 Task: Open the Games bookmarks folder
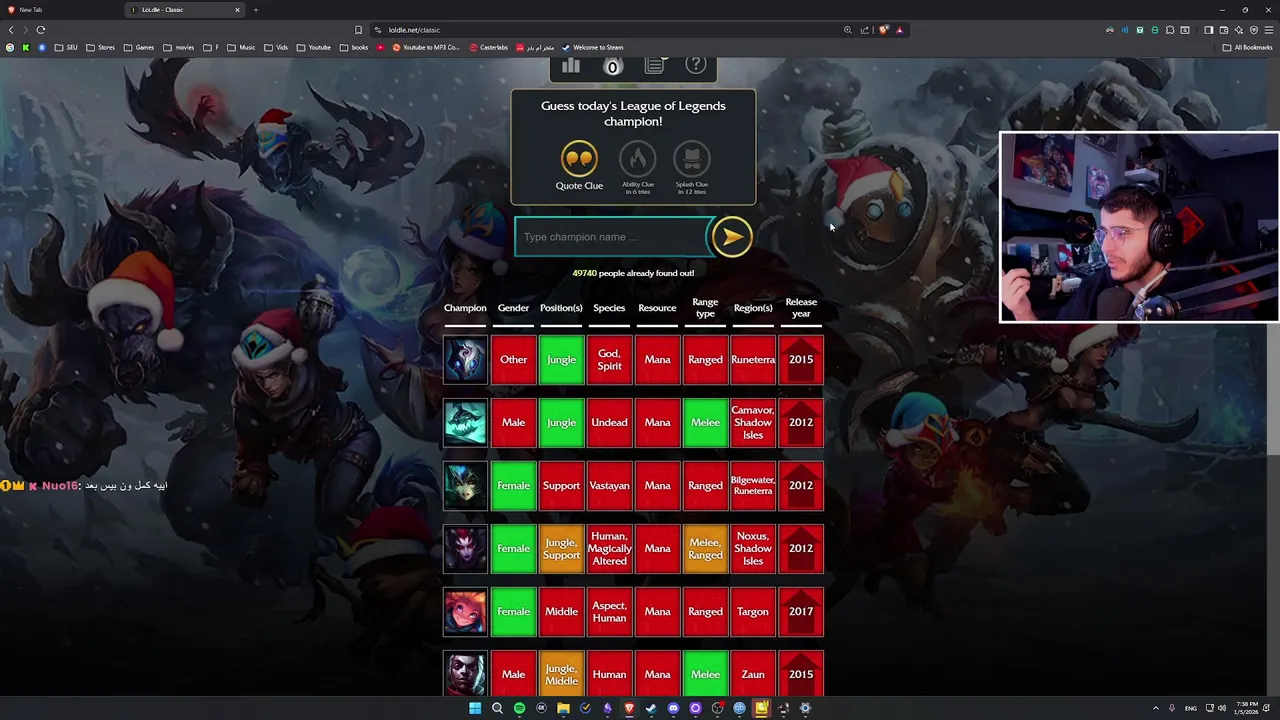pyautogui.click(x=138, y=47)
